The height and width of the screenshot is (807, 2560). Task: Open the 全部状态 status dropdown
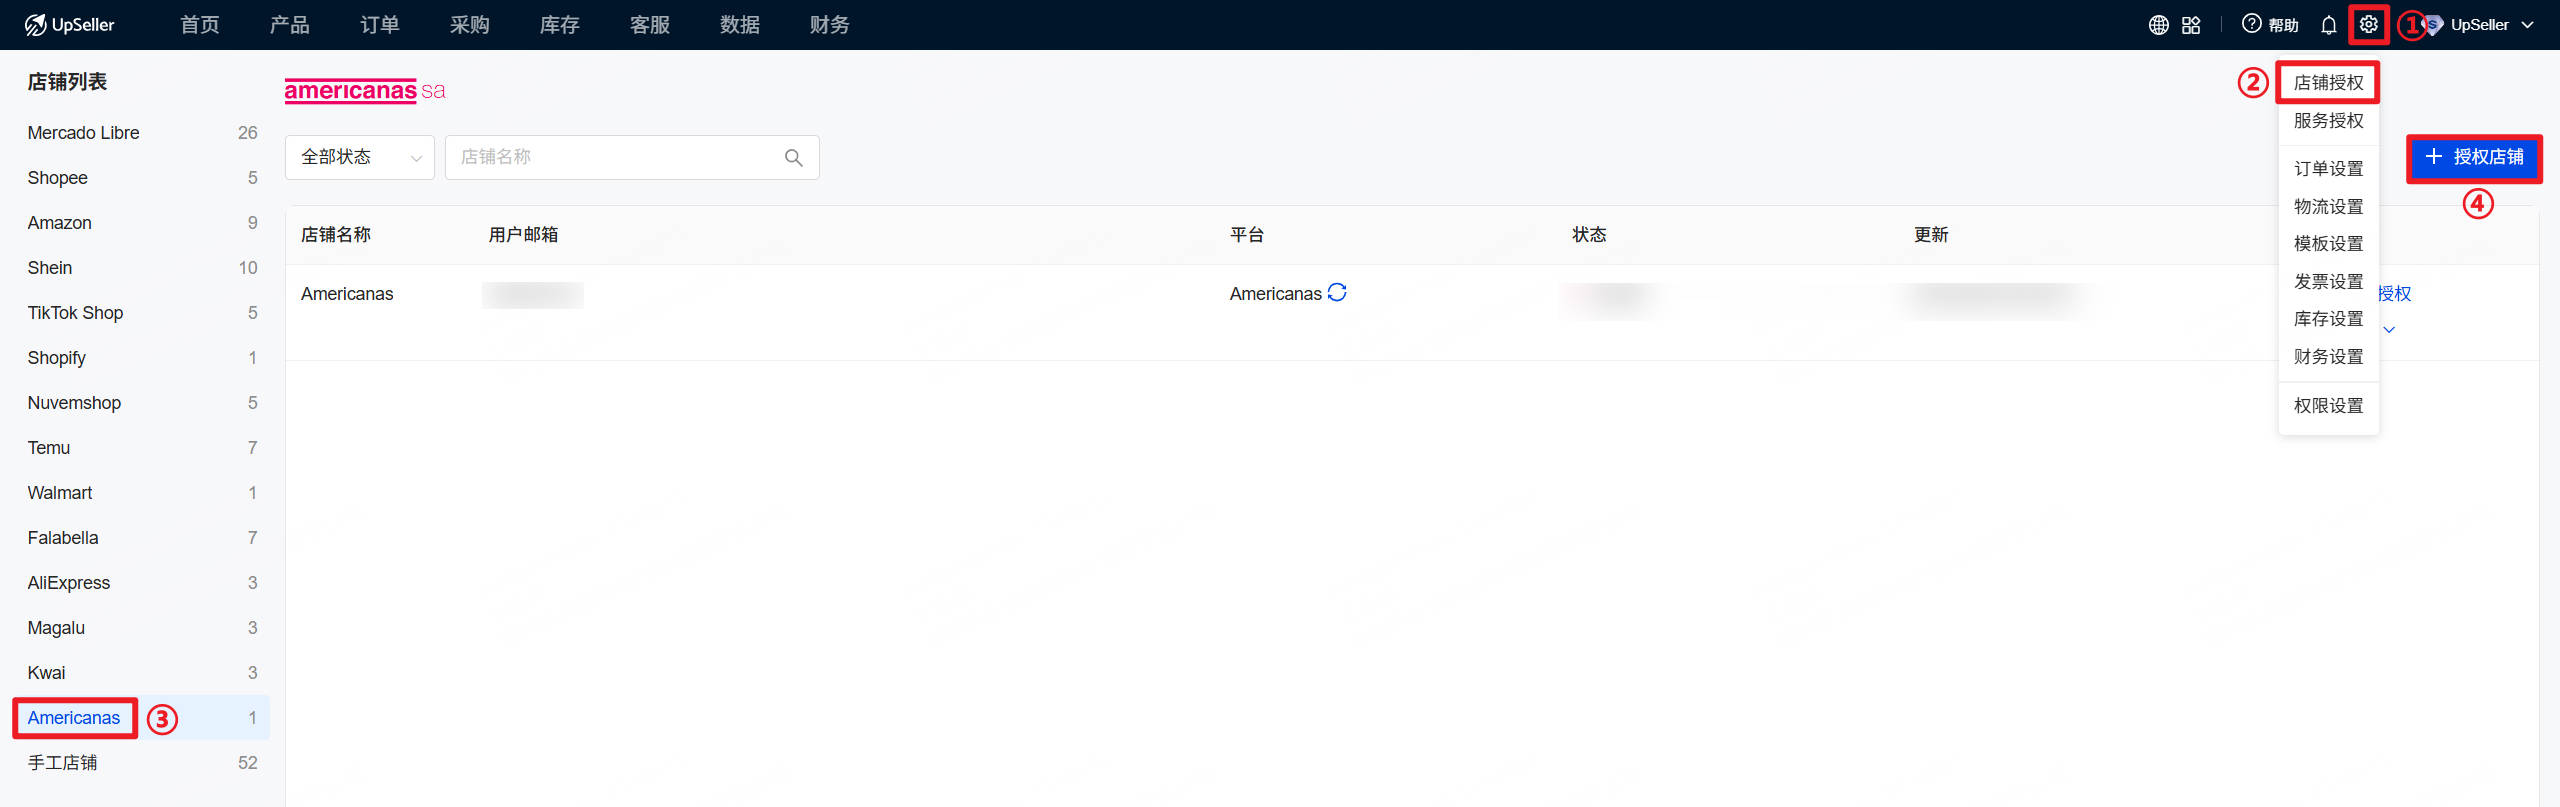coord(360,158)
